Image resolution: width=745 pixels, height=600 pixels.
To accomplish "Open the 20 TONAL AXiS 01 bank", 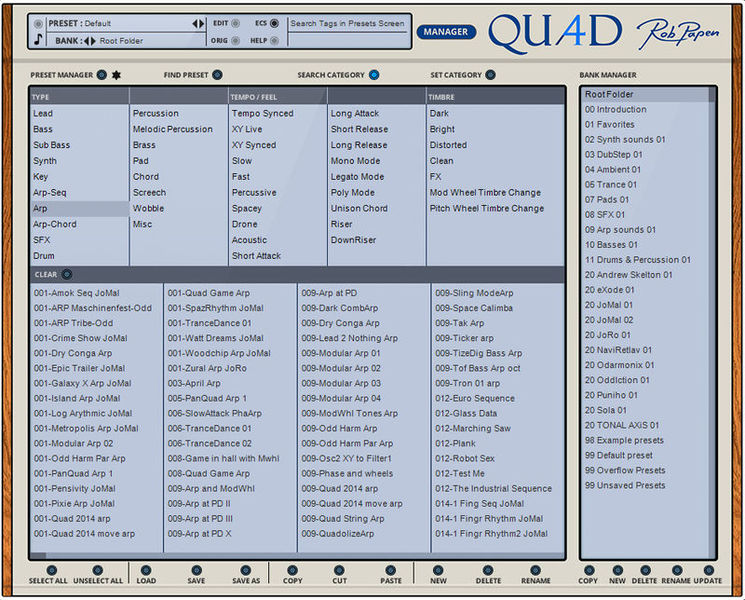I will point(621,425).
